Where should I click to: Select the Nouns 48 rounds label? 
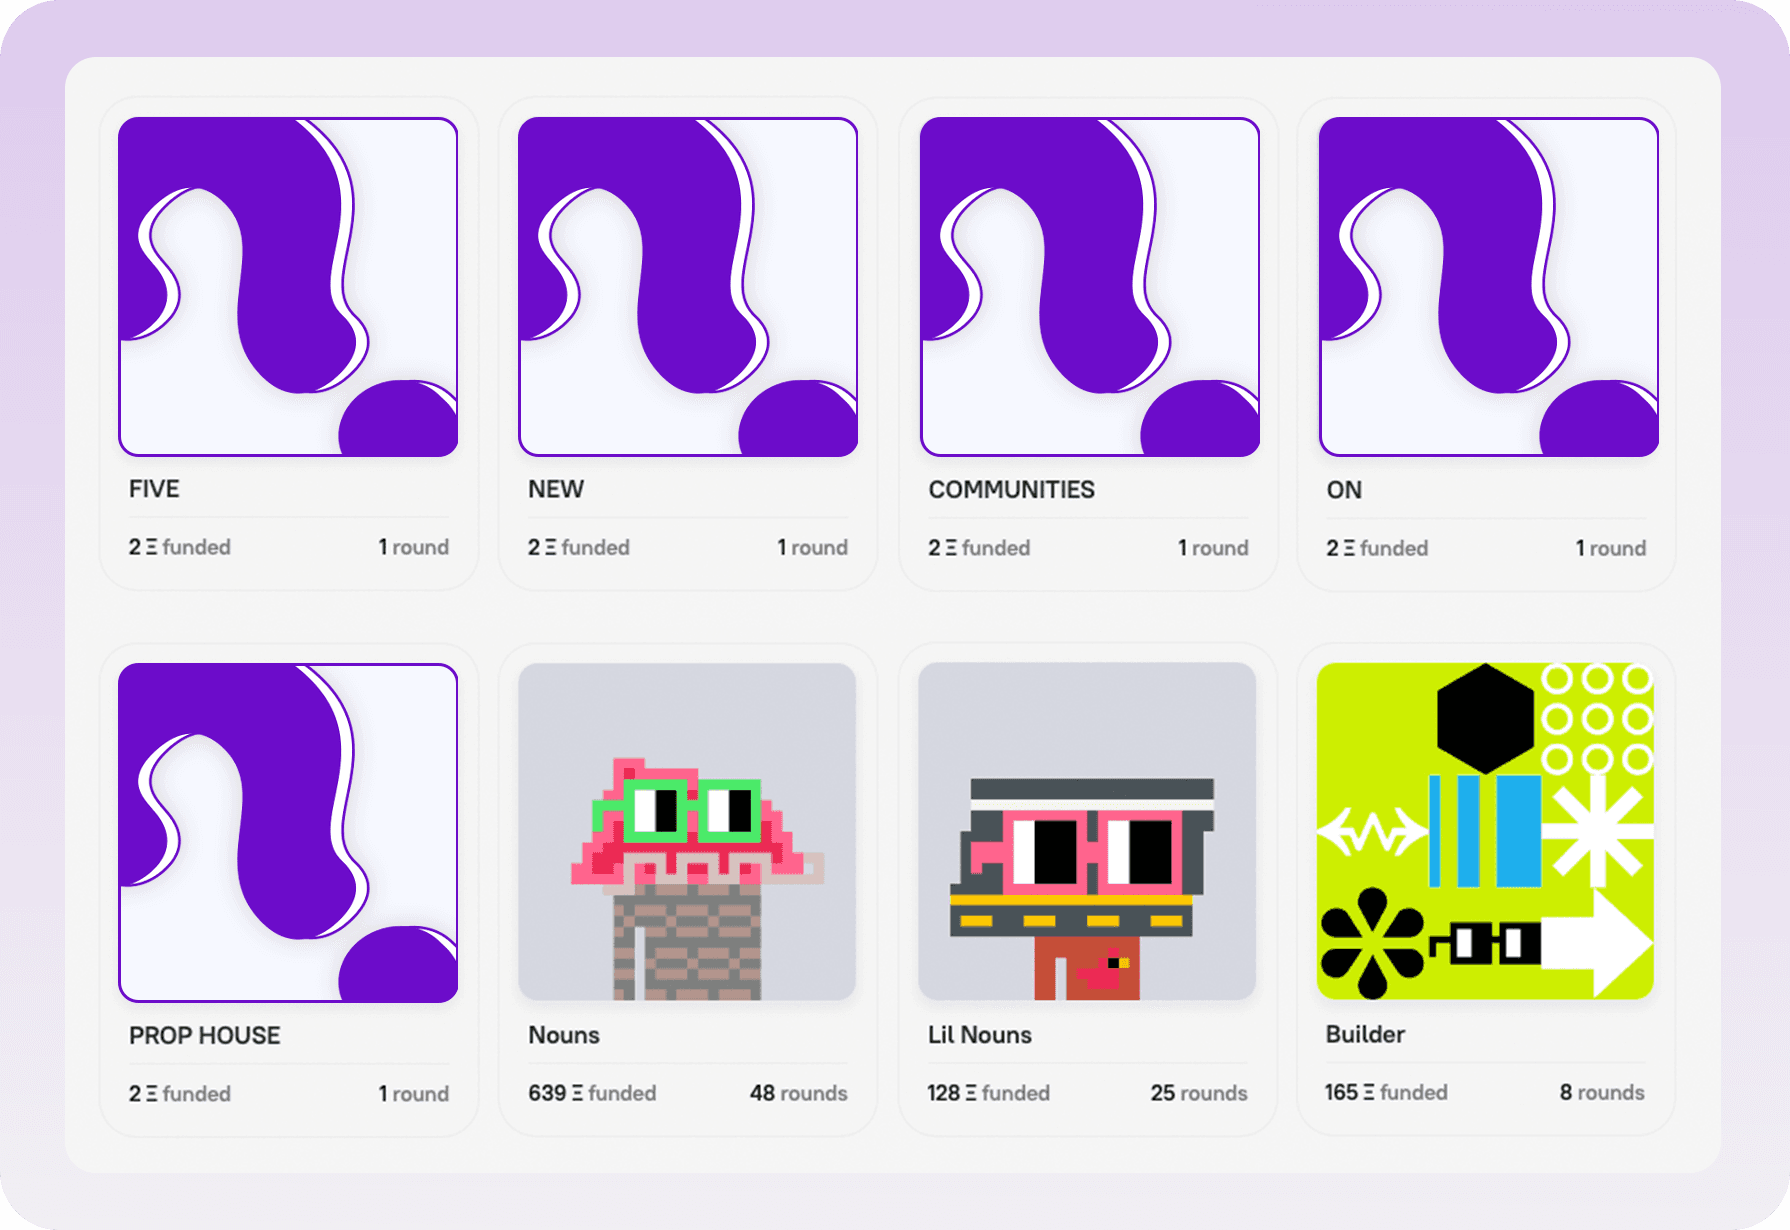pyautogui.click(x=798, y=1093)
